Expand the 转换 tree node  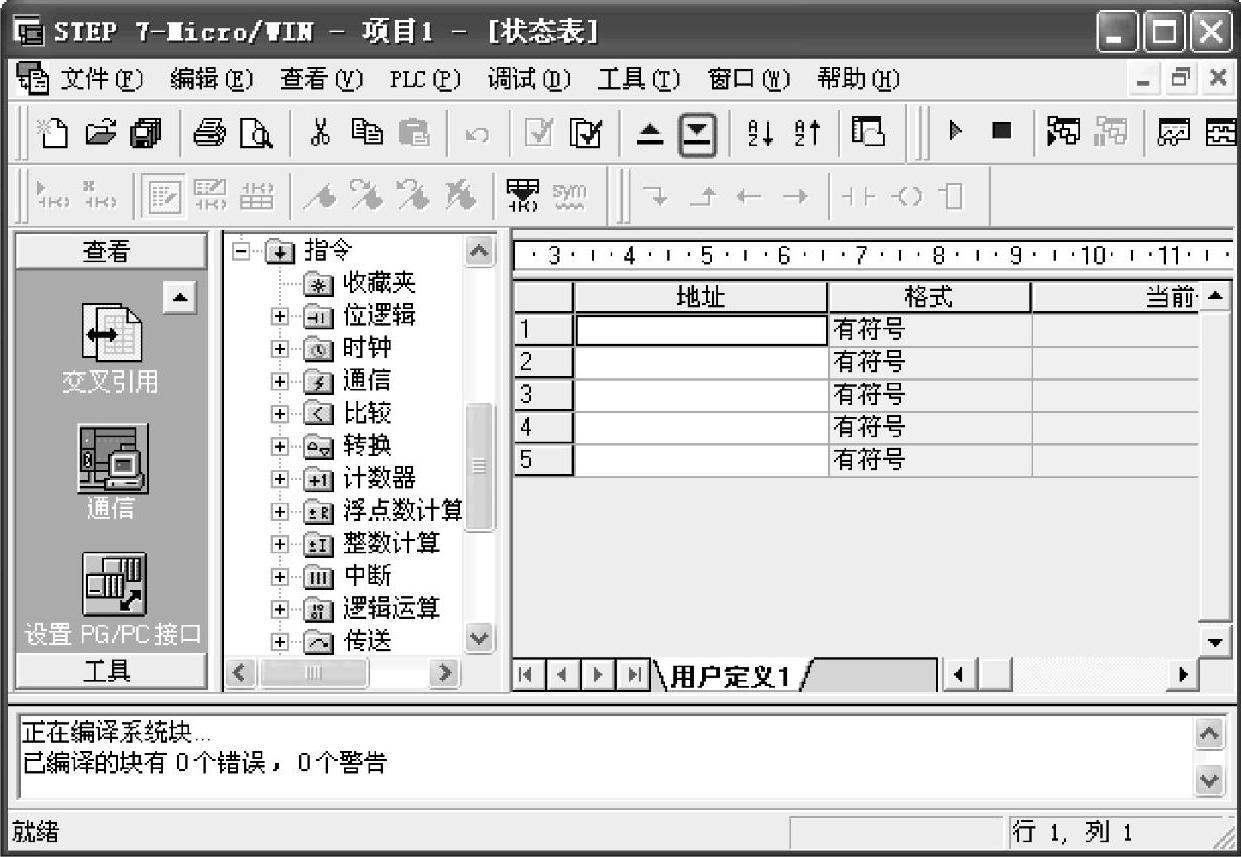(x=280, y=446)
